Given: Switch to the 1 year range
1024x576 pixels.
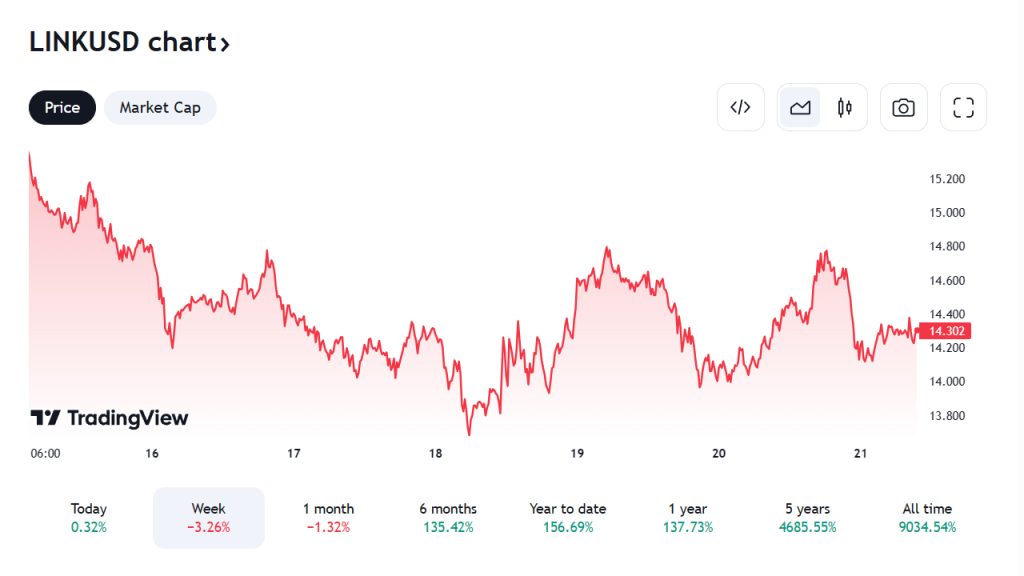Looking at the screenshot, I should (688, 517).
